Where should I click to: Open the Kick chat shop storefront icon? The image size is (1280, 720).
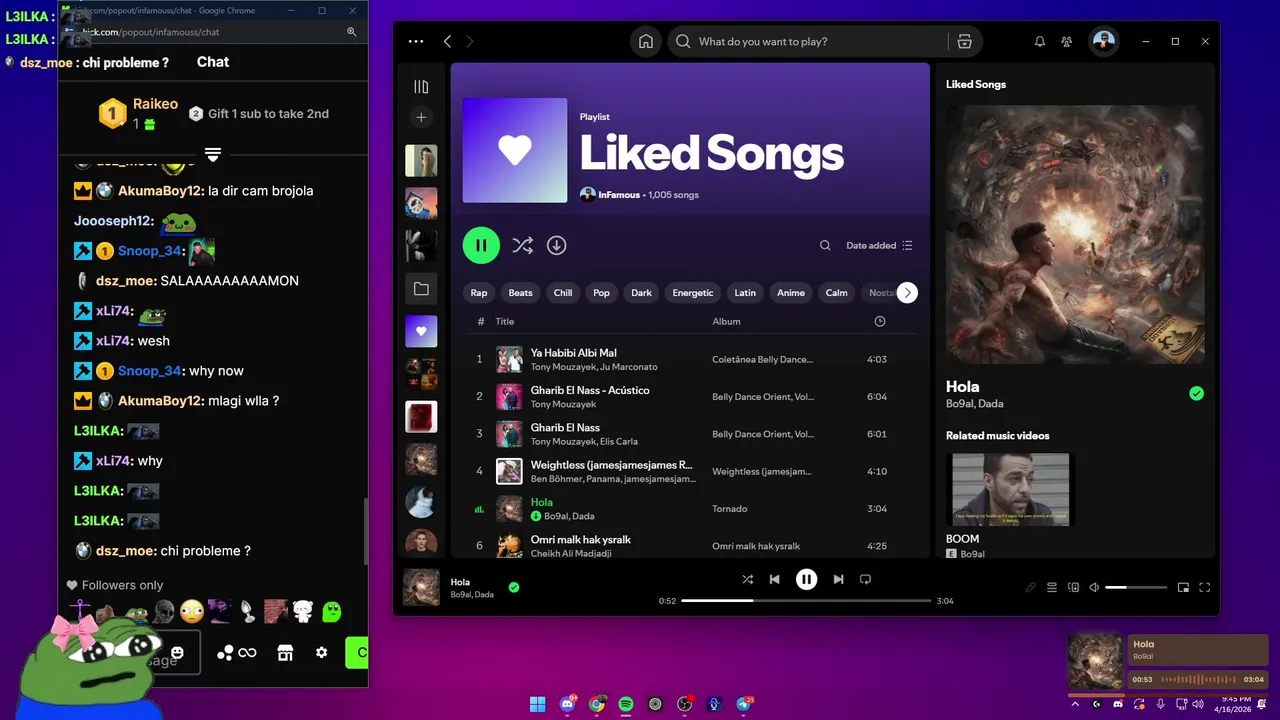[x=285, y=652]
